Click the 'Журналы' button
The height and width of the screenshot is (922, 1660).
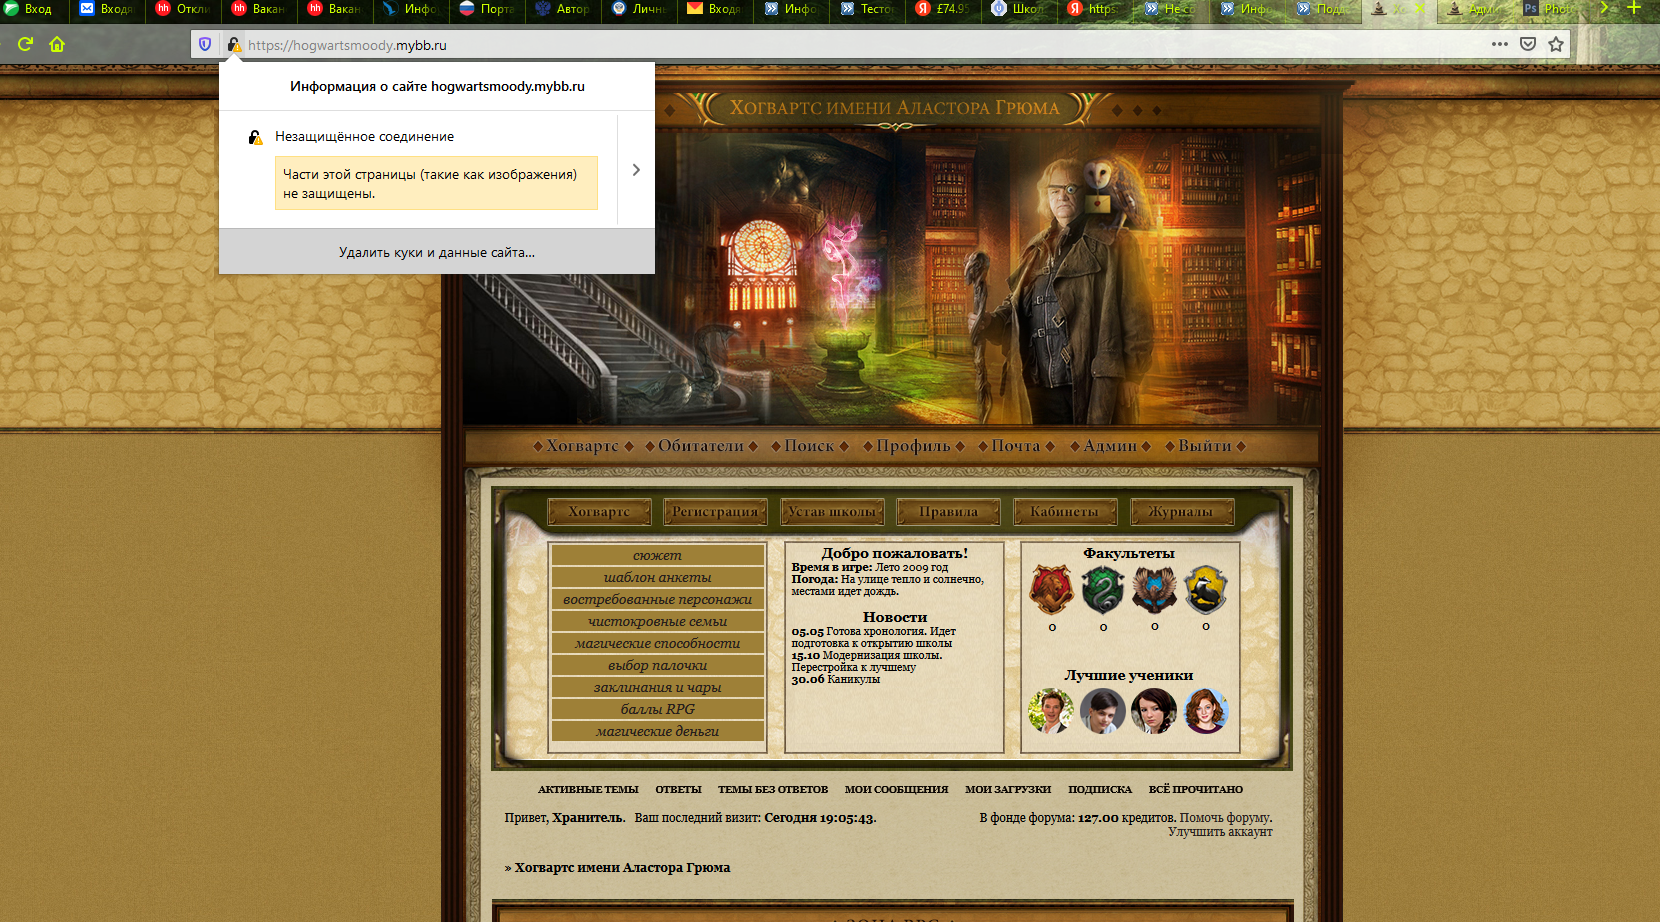pos(1181,512)
